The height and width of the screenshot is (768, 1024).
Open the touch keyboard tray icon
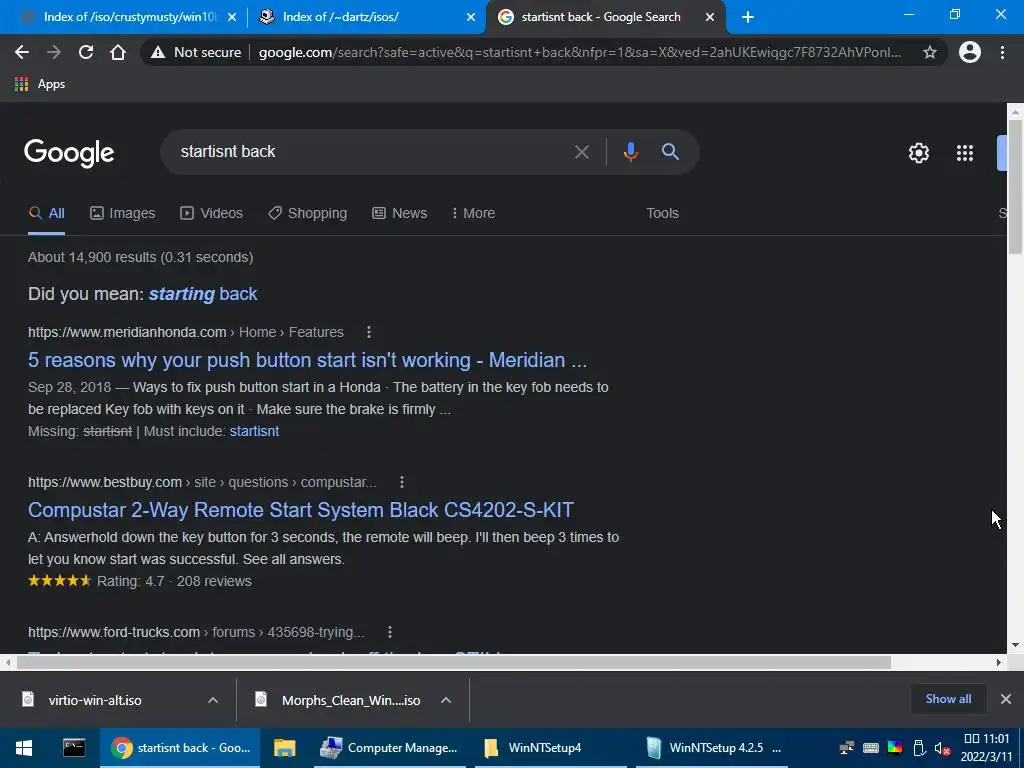871,748
